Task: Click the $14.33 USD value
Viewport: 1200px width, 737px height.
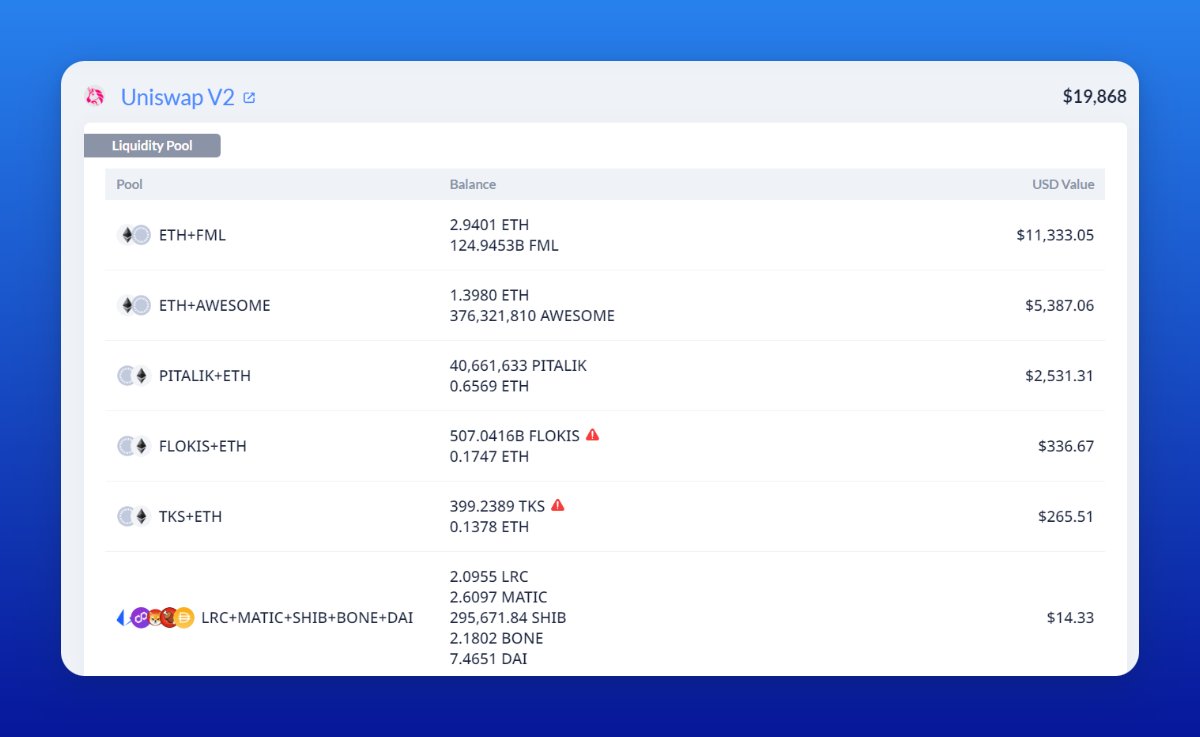Action: pos(1070,618)
